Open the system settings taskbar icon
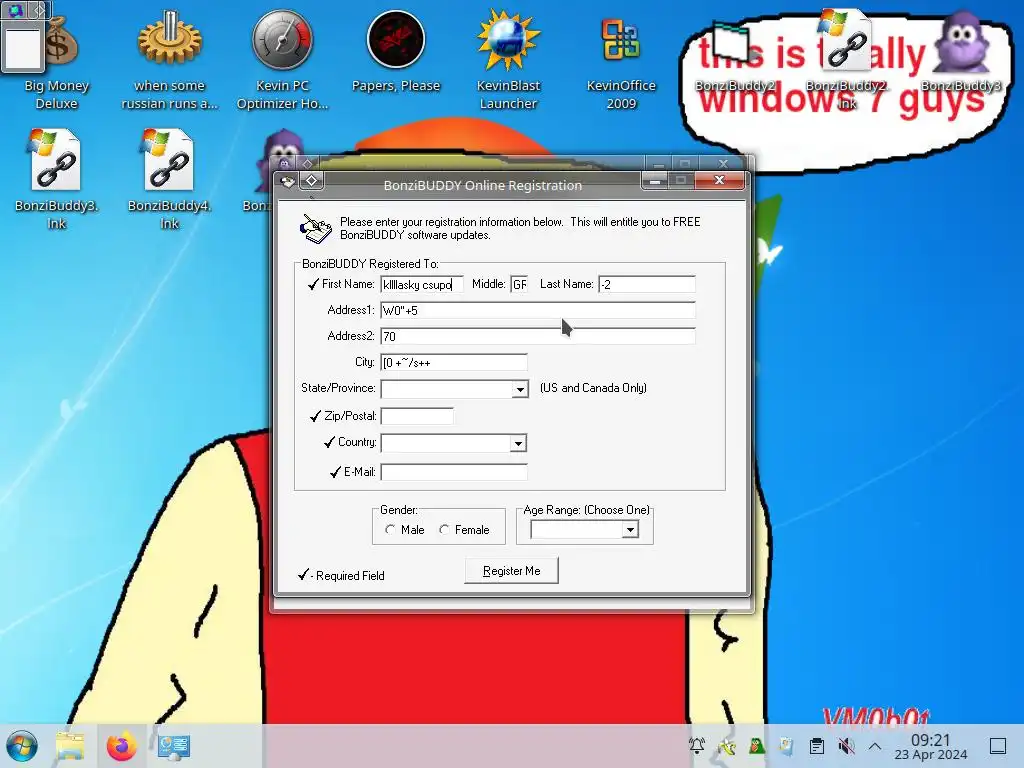The height and width of the screenshot is (768, 1024). 173,746
